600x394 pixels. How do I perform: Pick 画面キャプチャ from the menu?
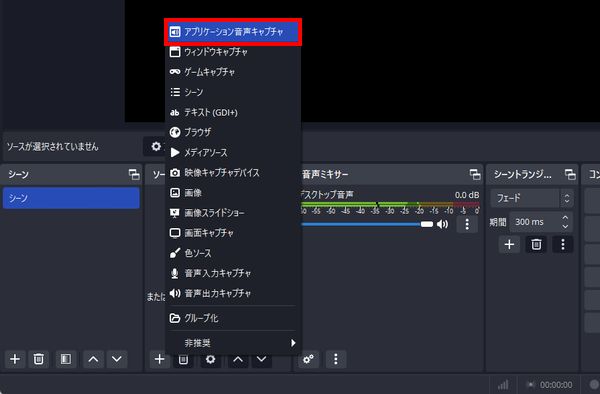pos(233,233)
